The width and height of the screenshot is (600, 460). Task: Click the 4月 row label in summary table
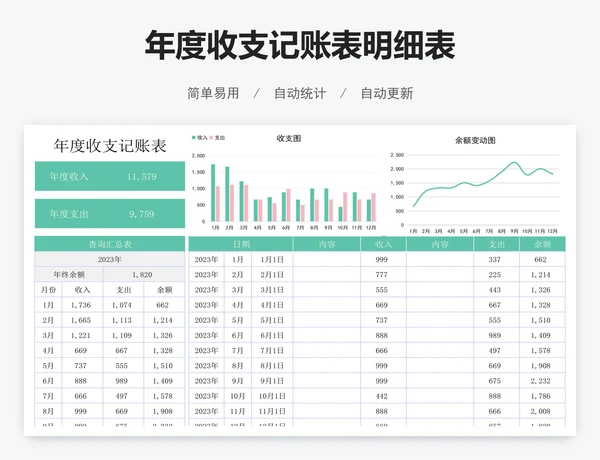pos(48,351)
